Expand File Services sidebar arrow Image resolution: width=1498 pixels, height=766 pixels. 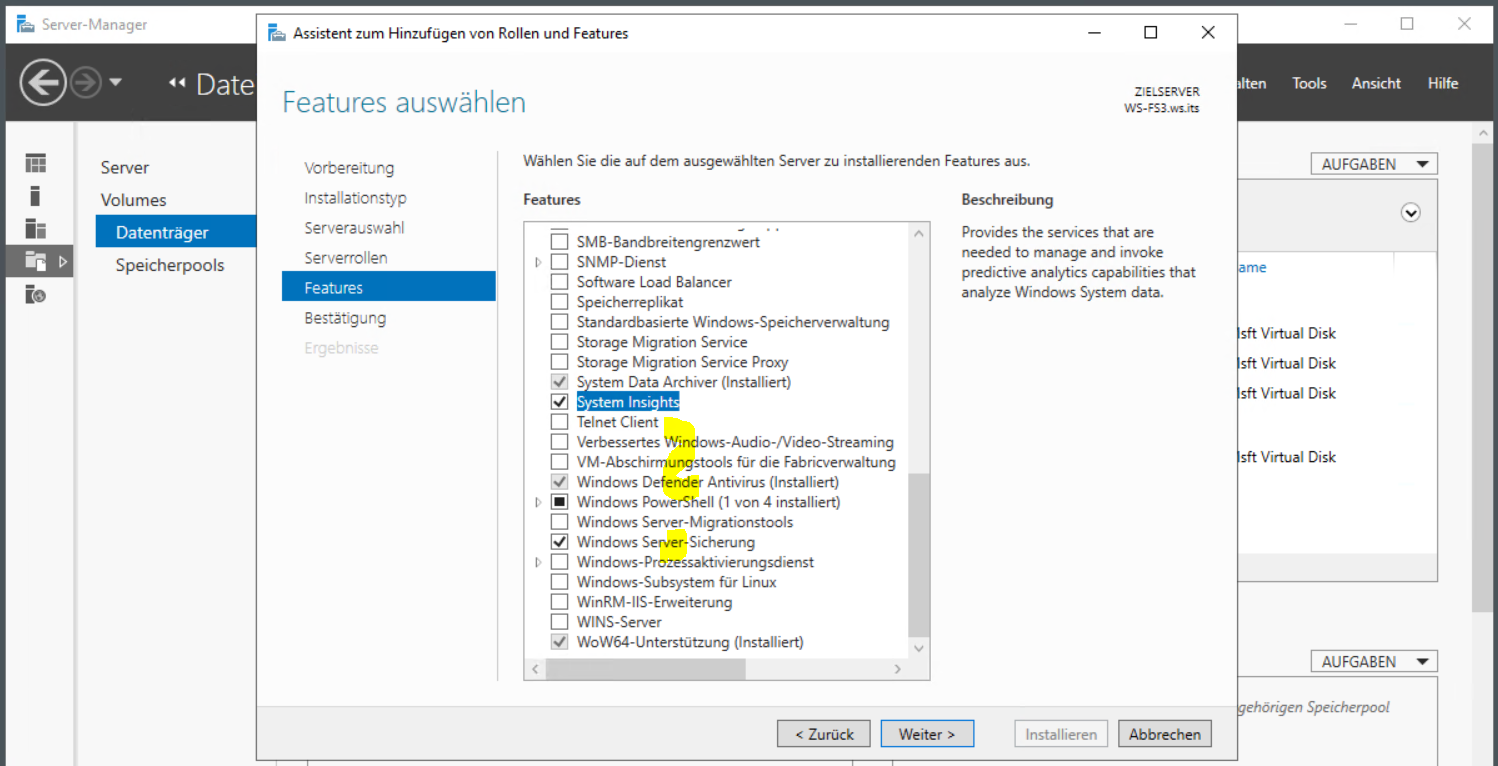click(62, 262)
